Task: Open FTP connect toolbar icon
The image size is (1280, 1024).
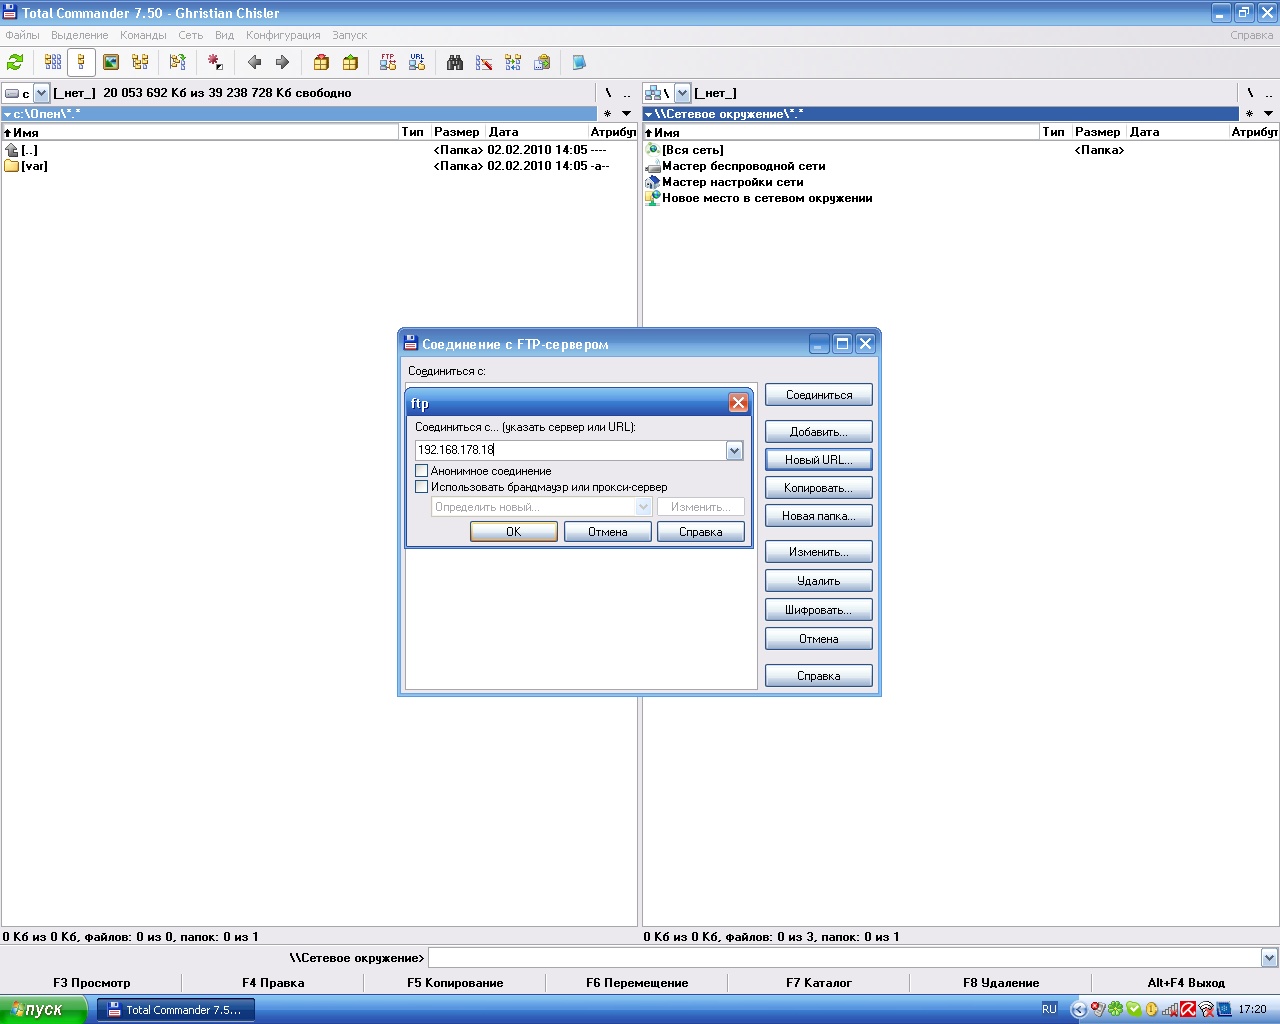Action: [x=388, y=62]
